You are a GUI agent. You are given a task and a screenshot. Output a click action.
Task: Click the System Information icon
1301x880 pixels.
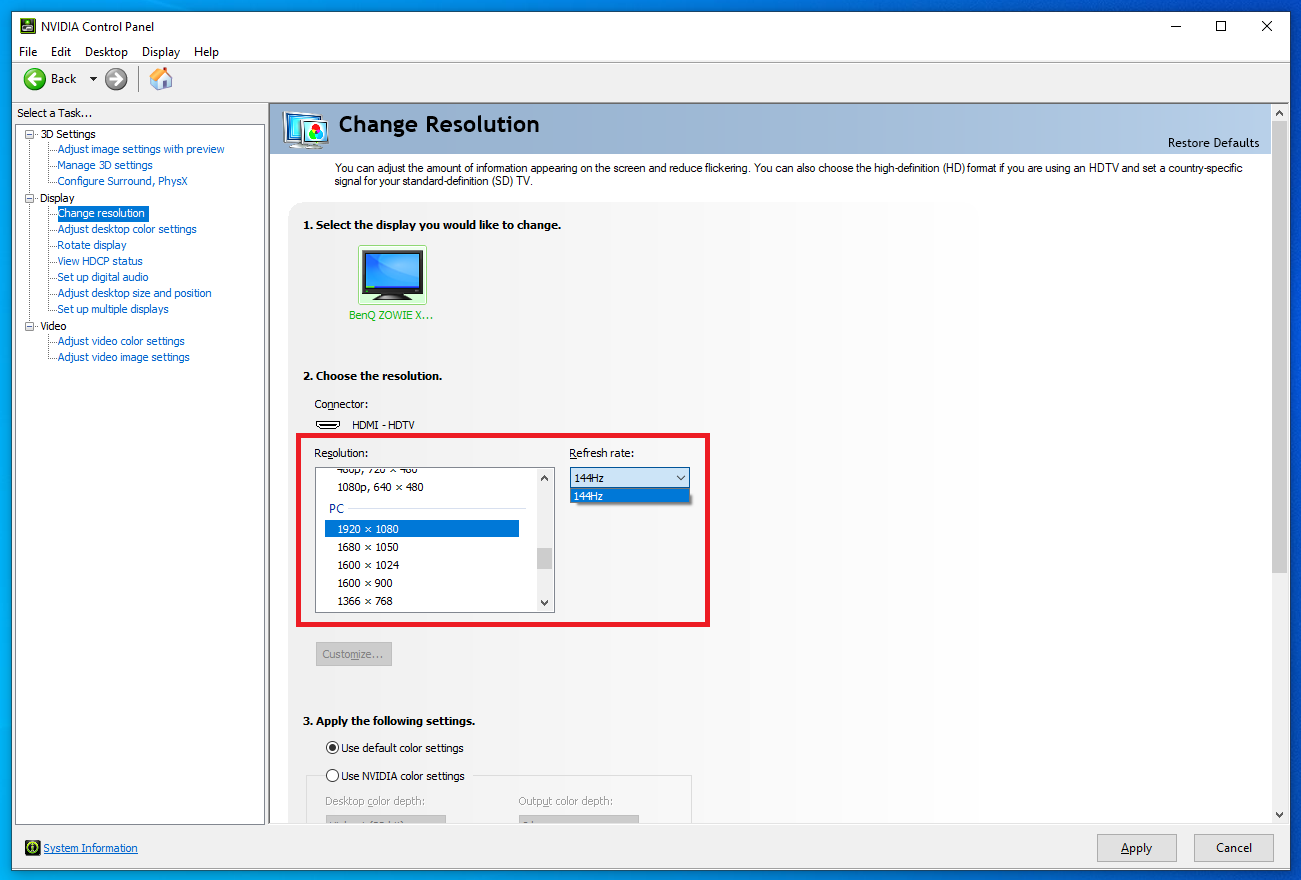pyautogui.click(x=33, y=848)
